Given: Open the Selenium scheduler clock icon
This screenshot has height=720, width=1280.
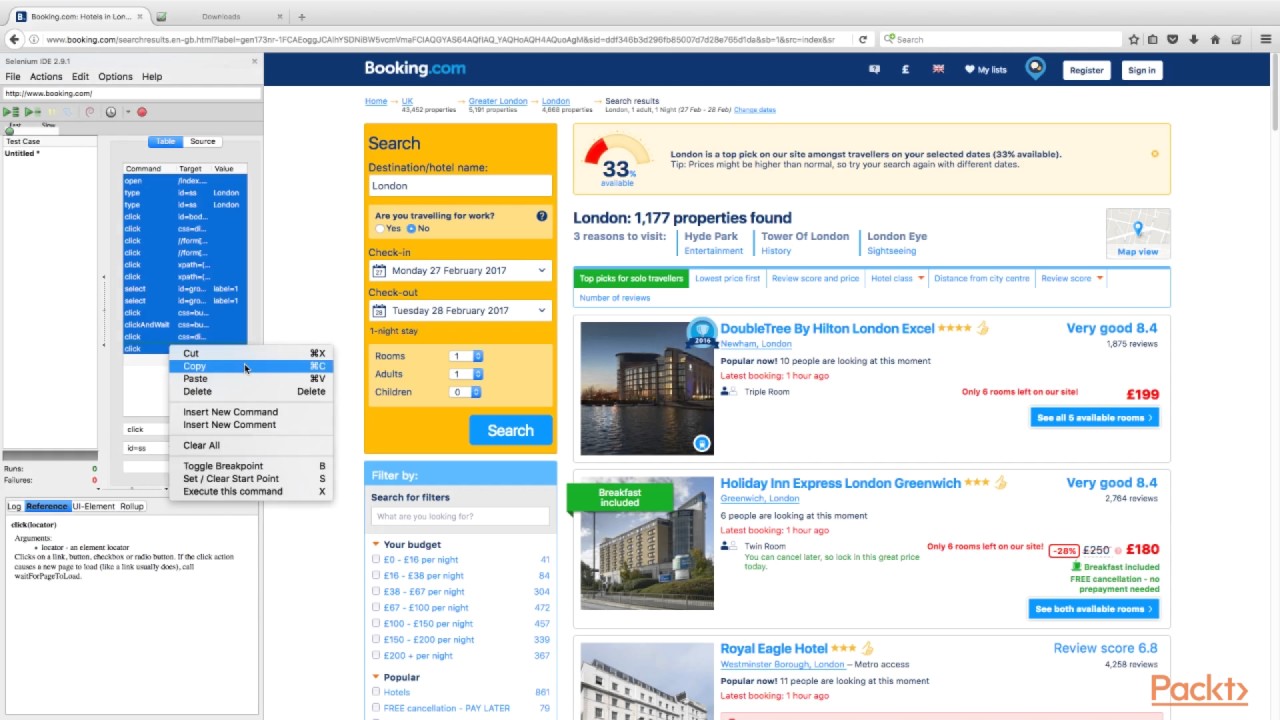Looking at the screenshot, I should pos(111,112).
